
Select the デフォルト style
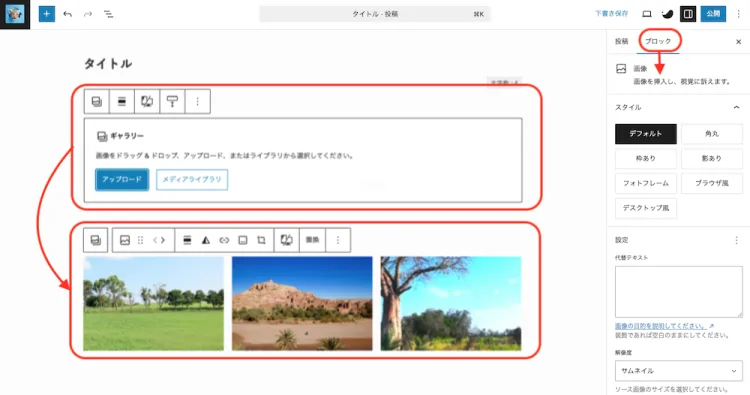click(x=646, y=134)
